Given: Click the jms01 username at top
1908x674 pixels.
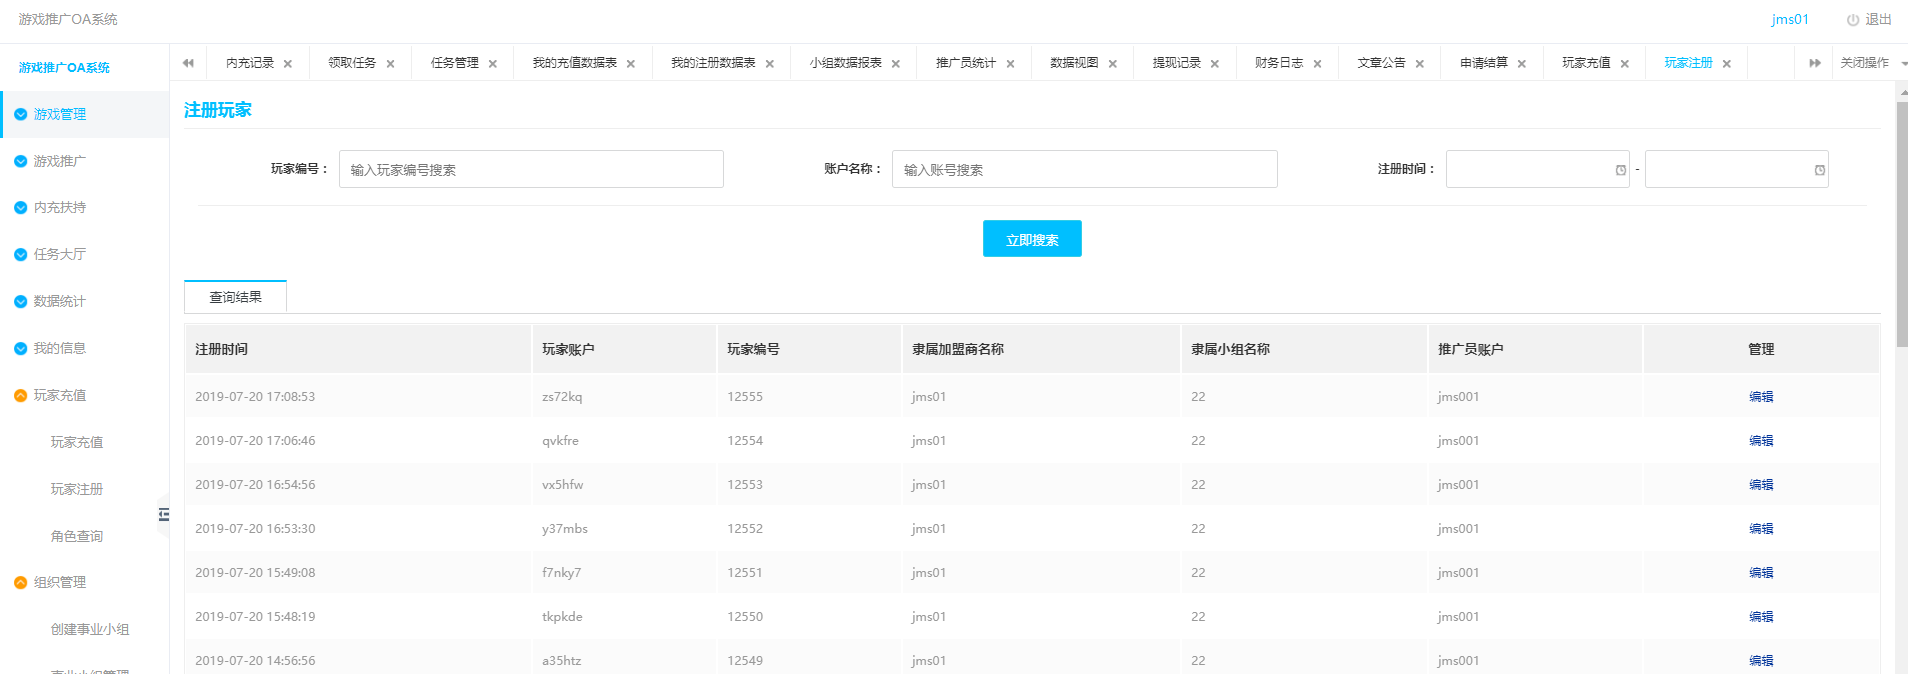Looking at the screenshot, I should 1789,20.
